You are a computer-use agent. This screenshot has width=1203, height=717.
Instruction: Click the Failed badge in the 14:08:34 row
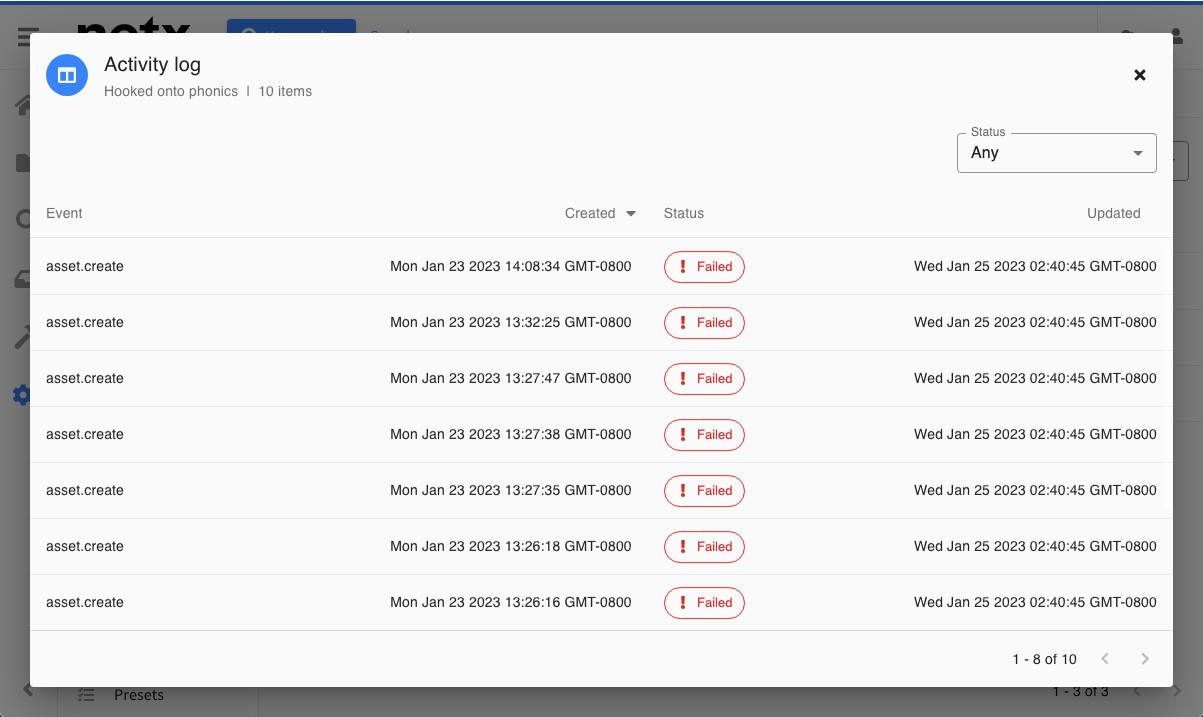[x=704, y=267]
